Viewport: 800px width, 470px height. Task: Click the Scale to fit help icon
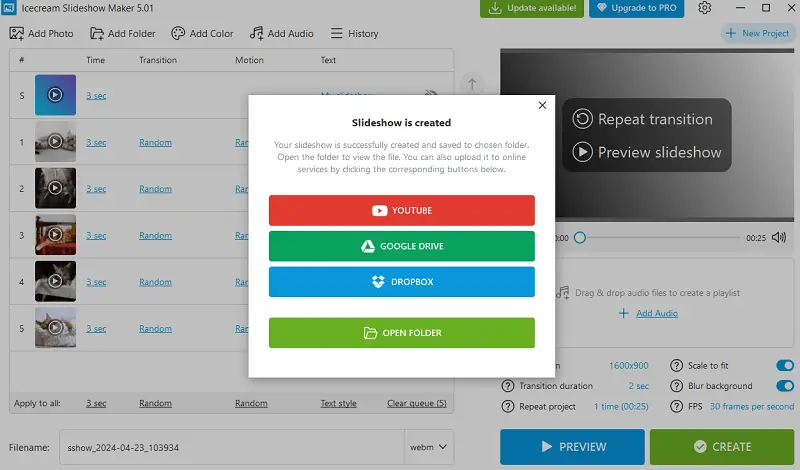click(x=677, y=365)
